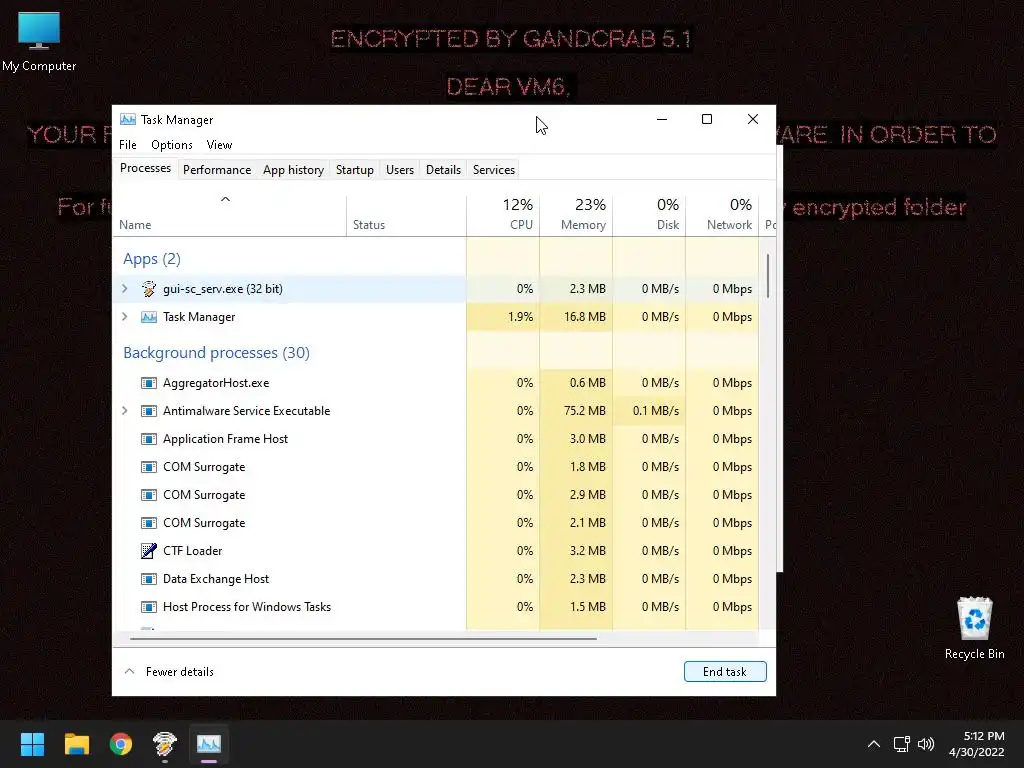Expand Antimalware Service Executable group
Viewport: 1024px width, 768px height.
tap(125, 411)
